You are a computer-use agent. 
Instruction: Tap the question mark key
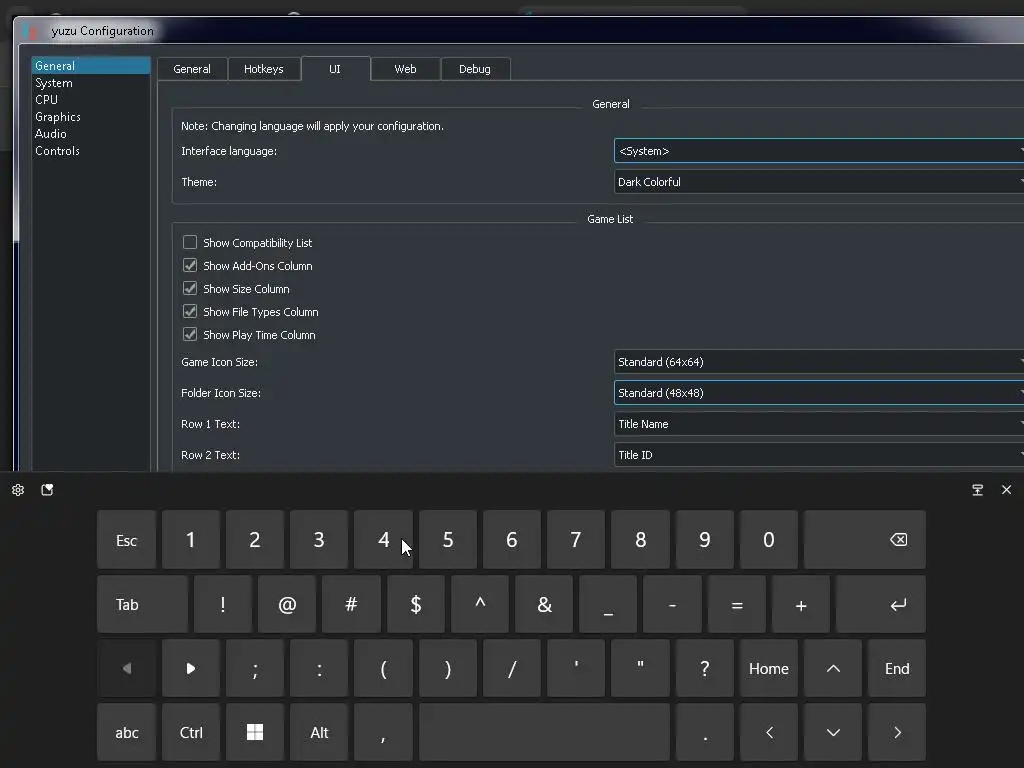click(x=704, y=668)
